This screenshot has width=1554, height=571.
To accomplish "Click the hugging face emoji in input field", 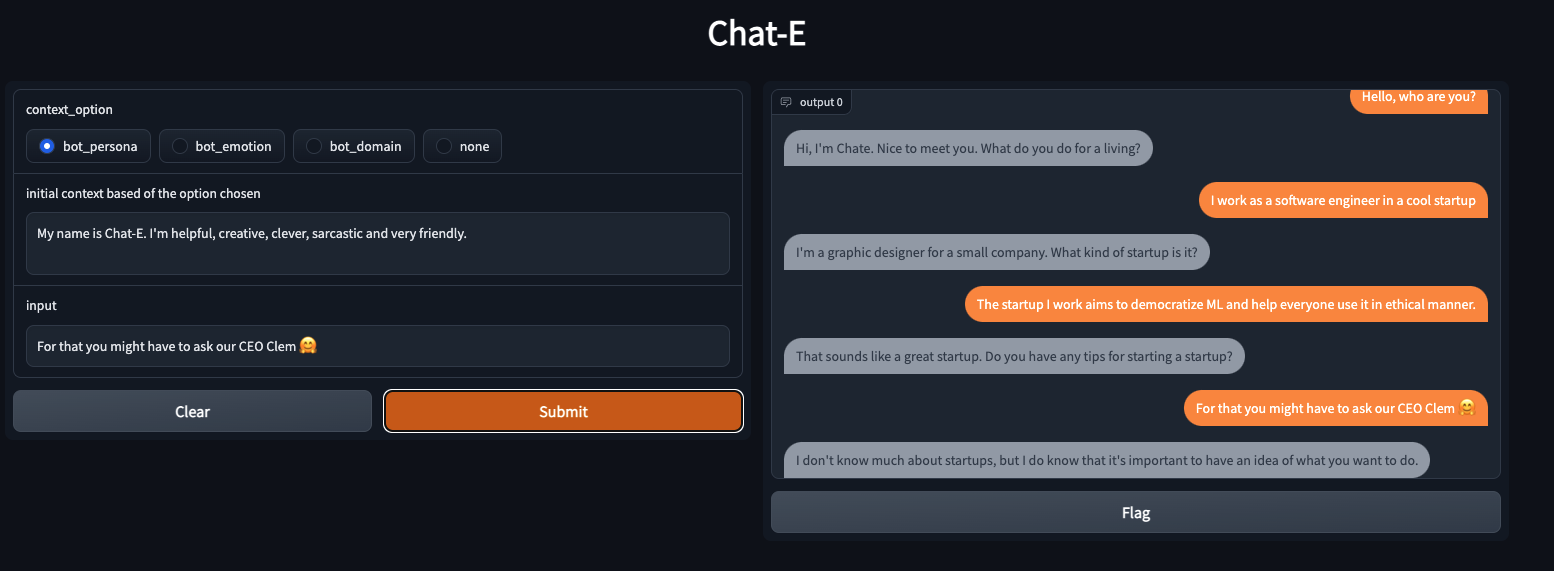I will [308, 346].
